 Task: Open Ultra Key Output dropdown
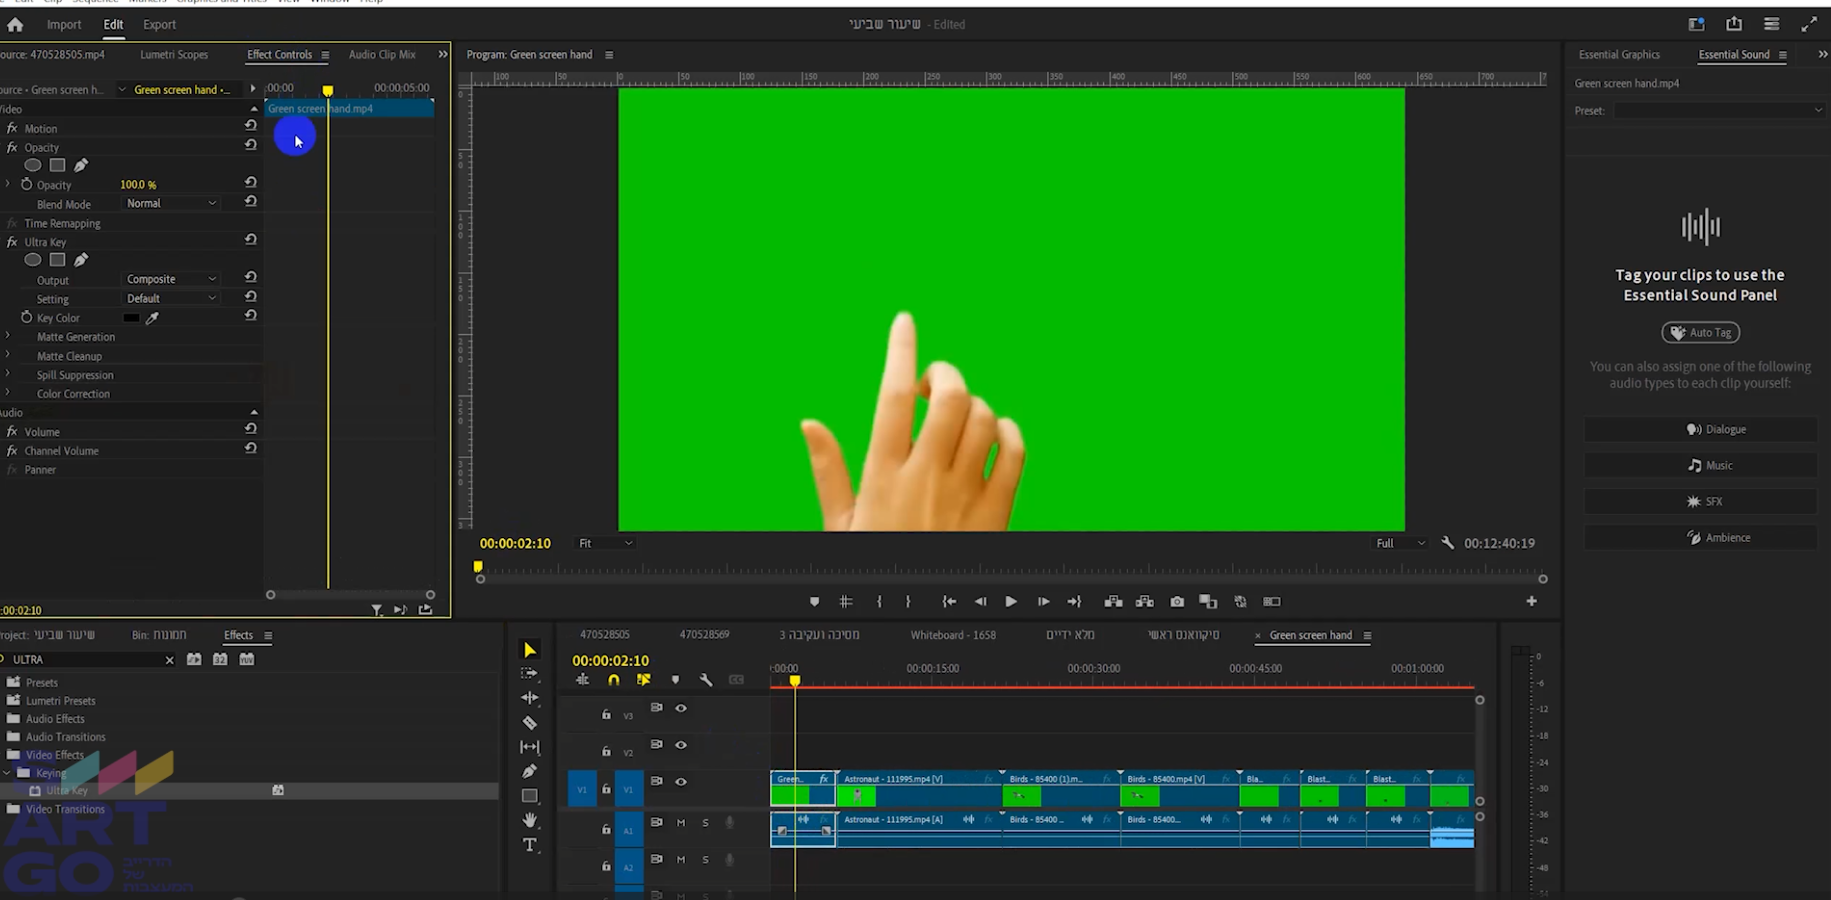(x=170, y=280)
